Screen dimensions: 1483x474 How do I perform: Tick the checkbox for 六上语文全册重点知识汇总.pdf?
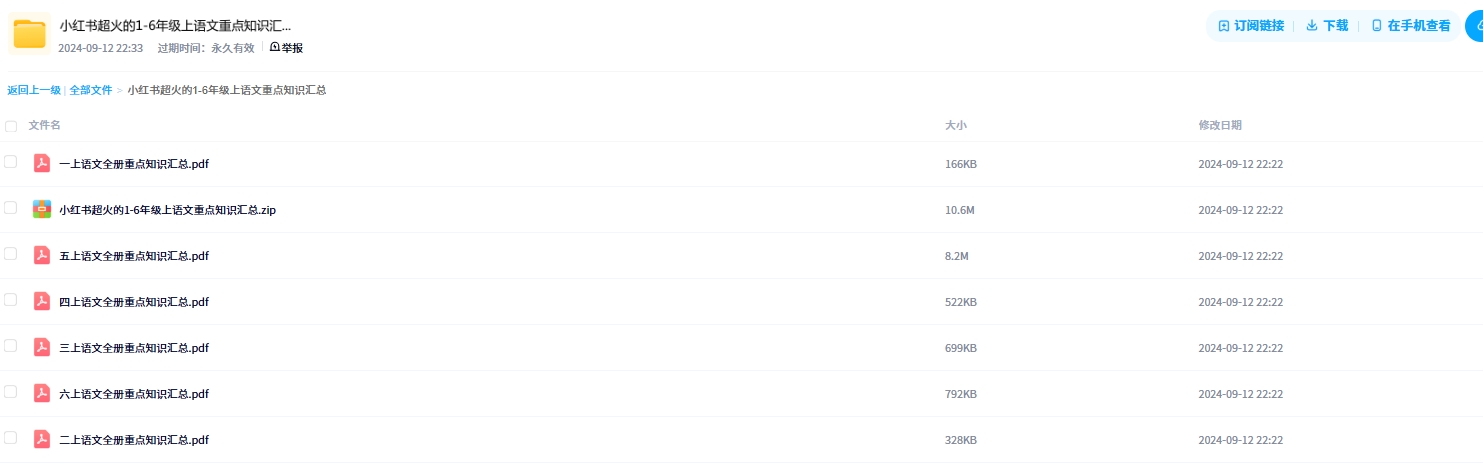(x=11, y=392)
